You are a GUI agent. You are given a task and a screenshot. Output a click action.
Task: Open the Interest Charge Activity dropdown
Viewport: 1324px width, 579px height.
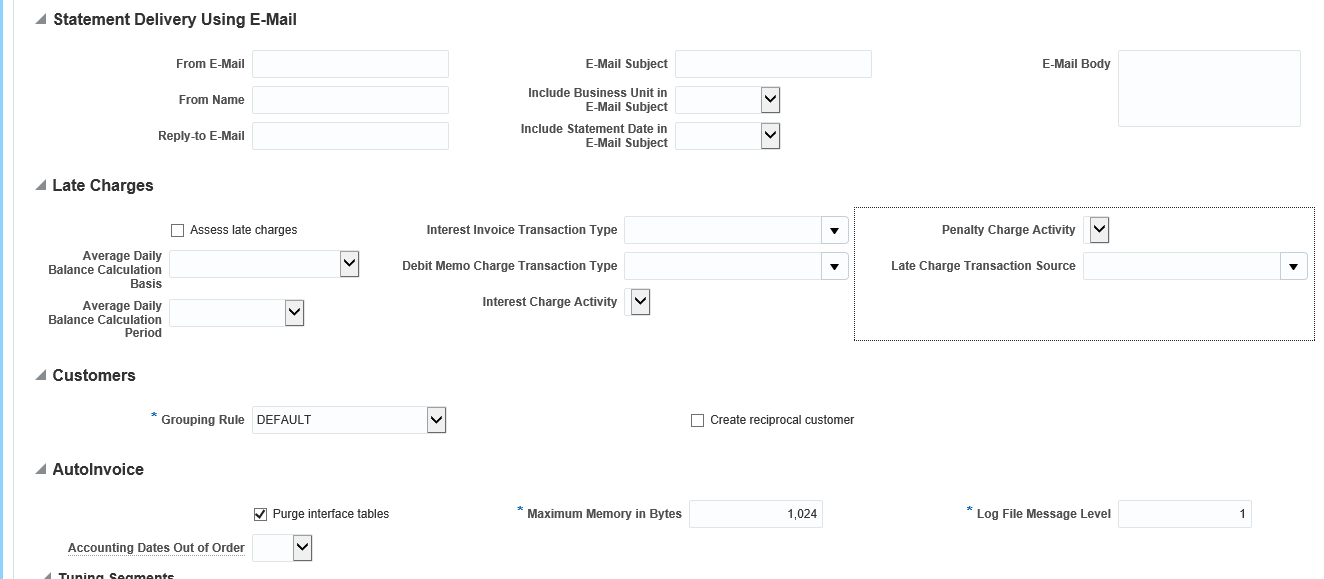tap(638, 301)
